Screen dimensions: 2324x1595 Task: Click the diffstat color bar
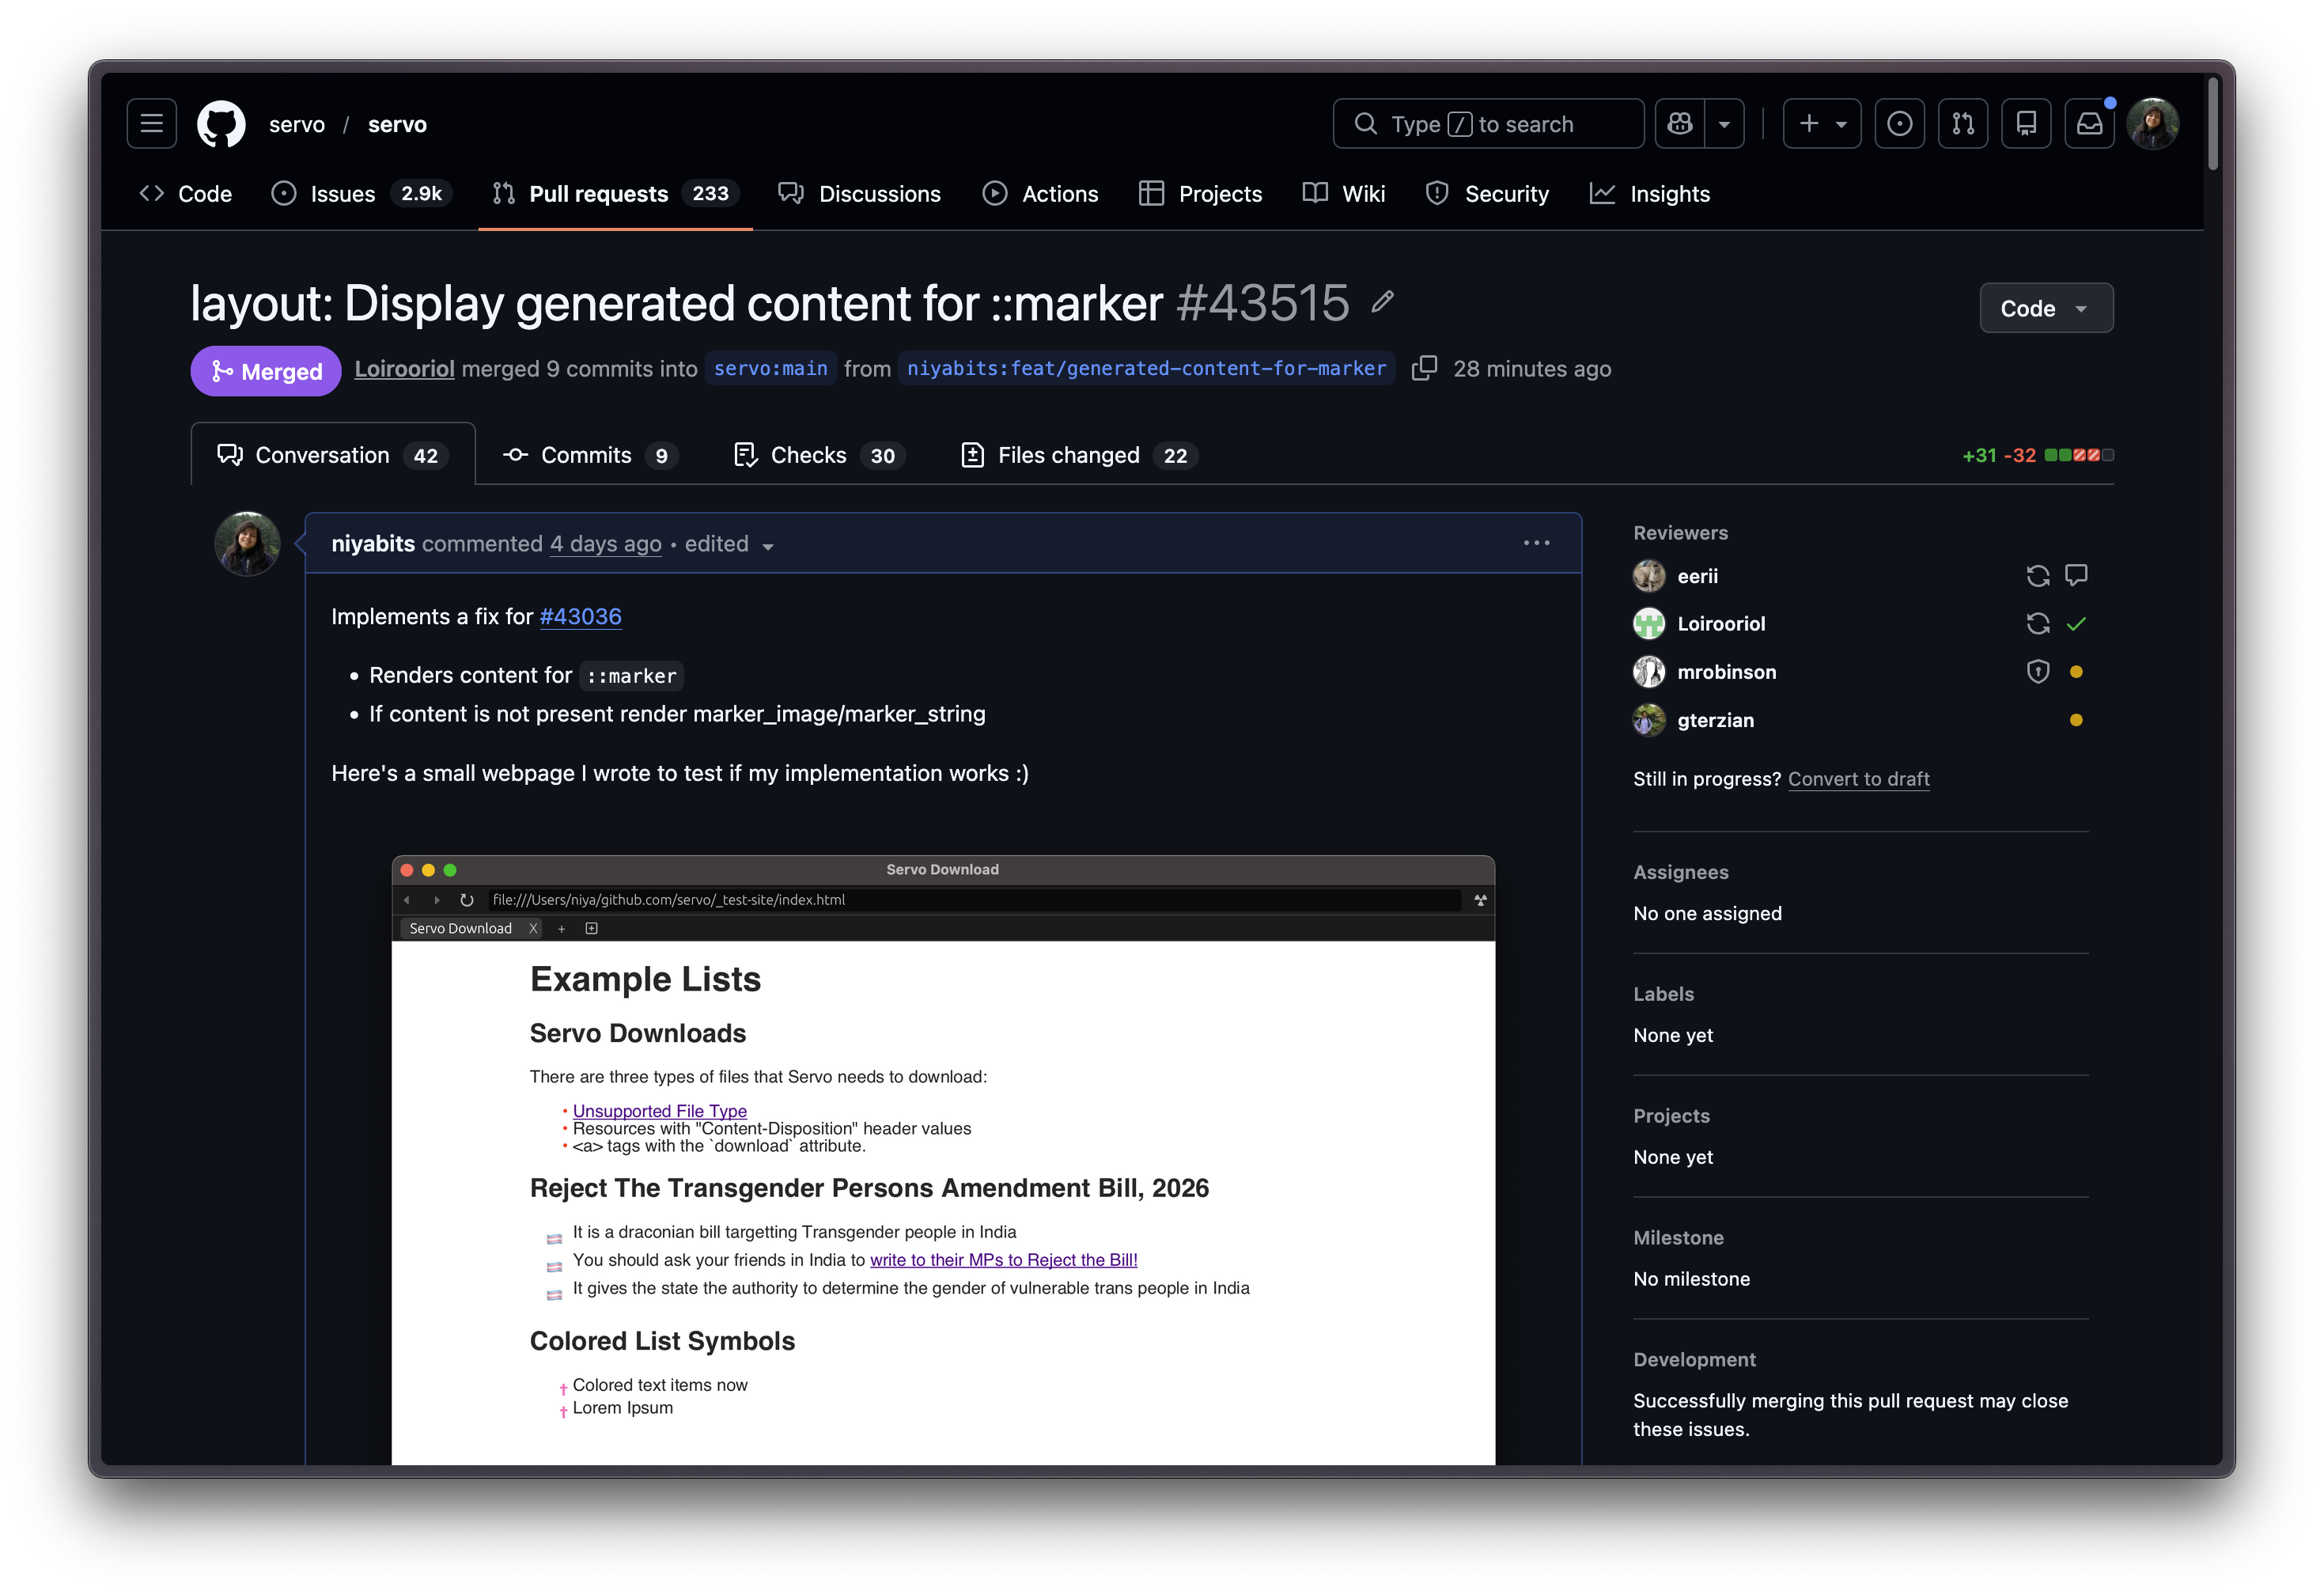click(x=2079, y=455)
